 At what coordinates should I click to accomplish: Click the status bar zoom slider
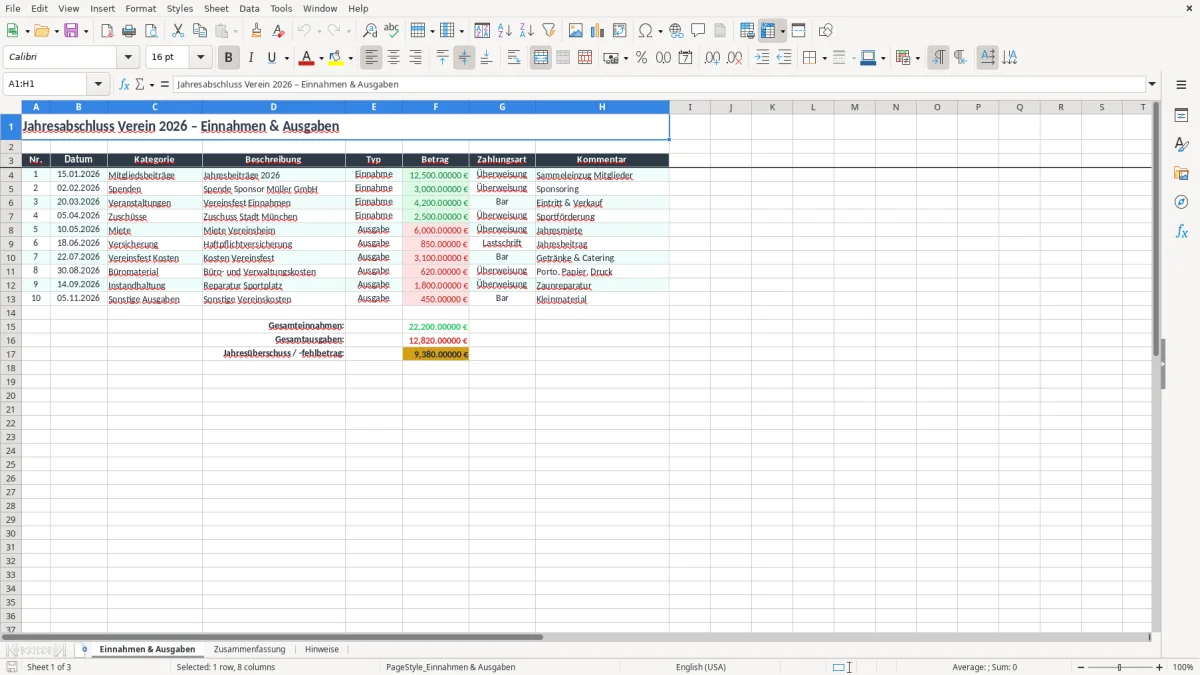pyautogui.click(x=1120, y=667)
